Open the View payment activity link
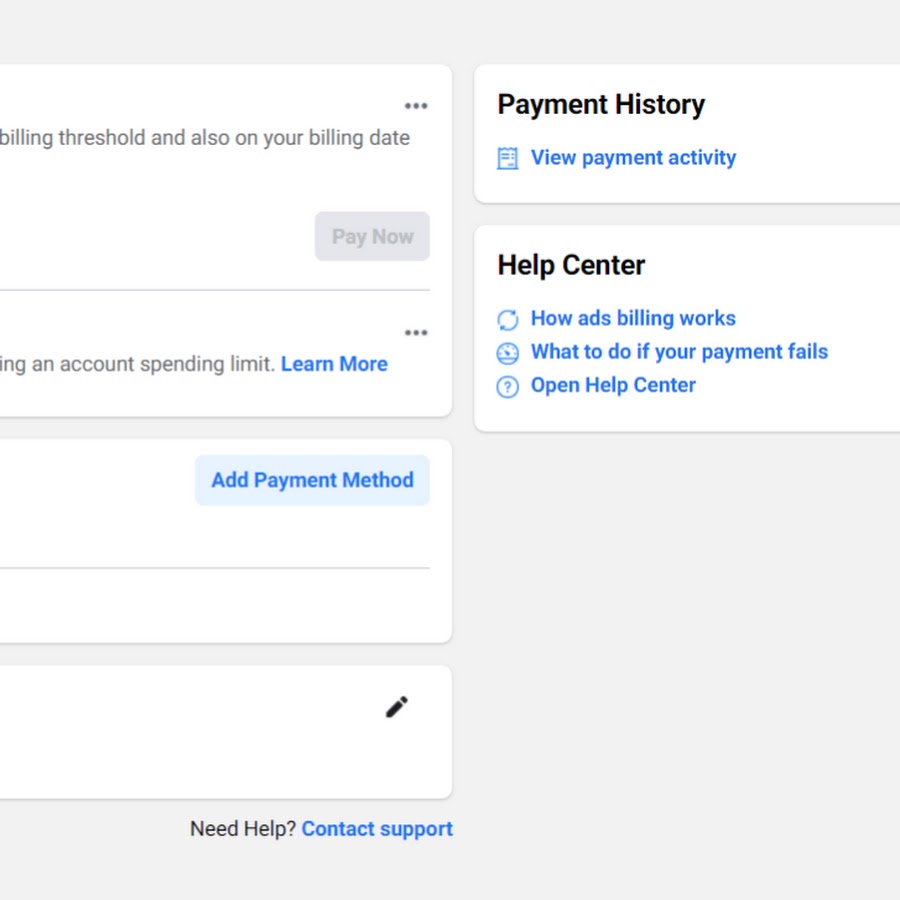Viewport: 900px width, 900px height. (633, 158)
